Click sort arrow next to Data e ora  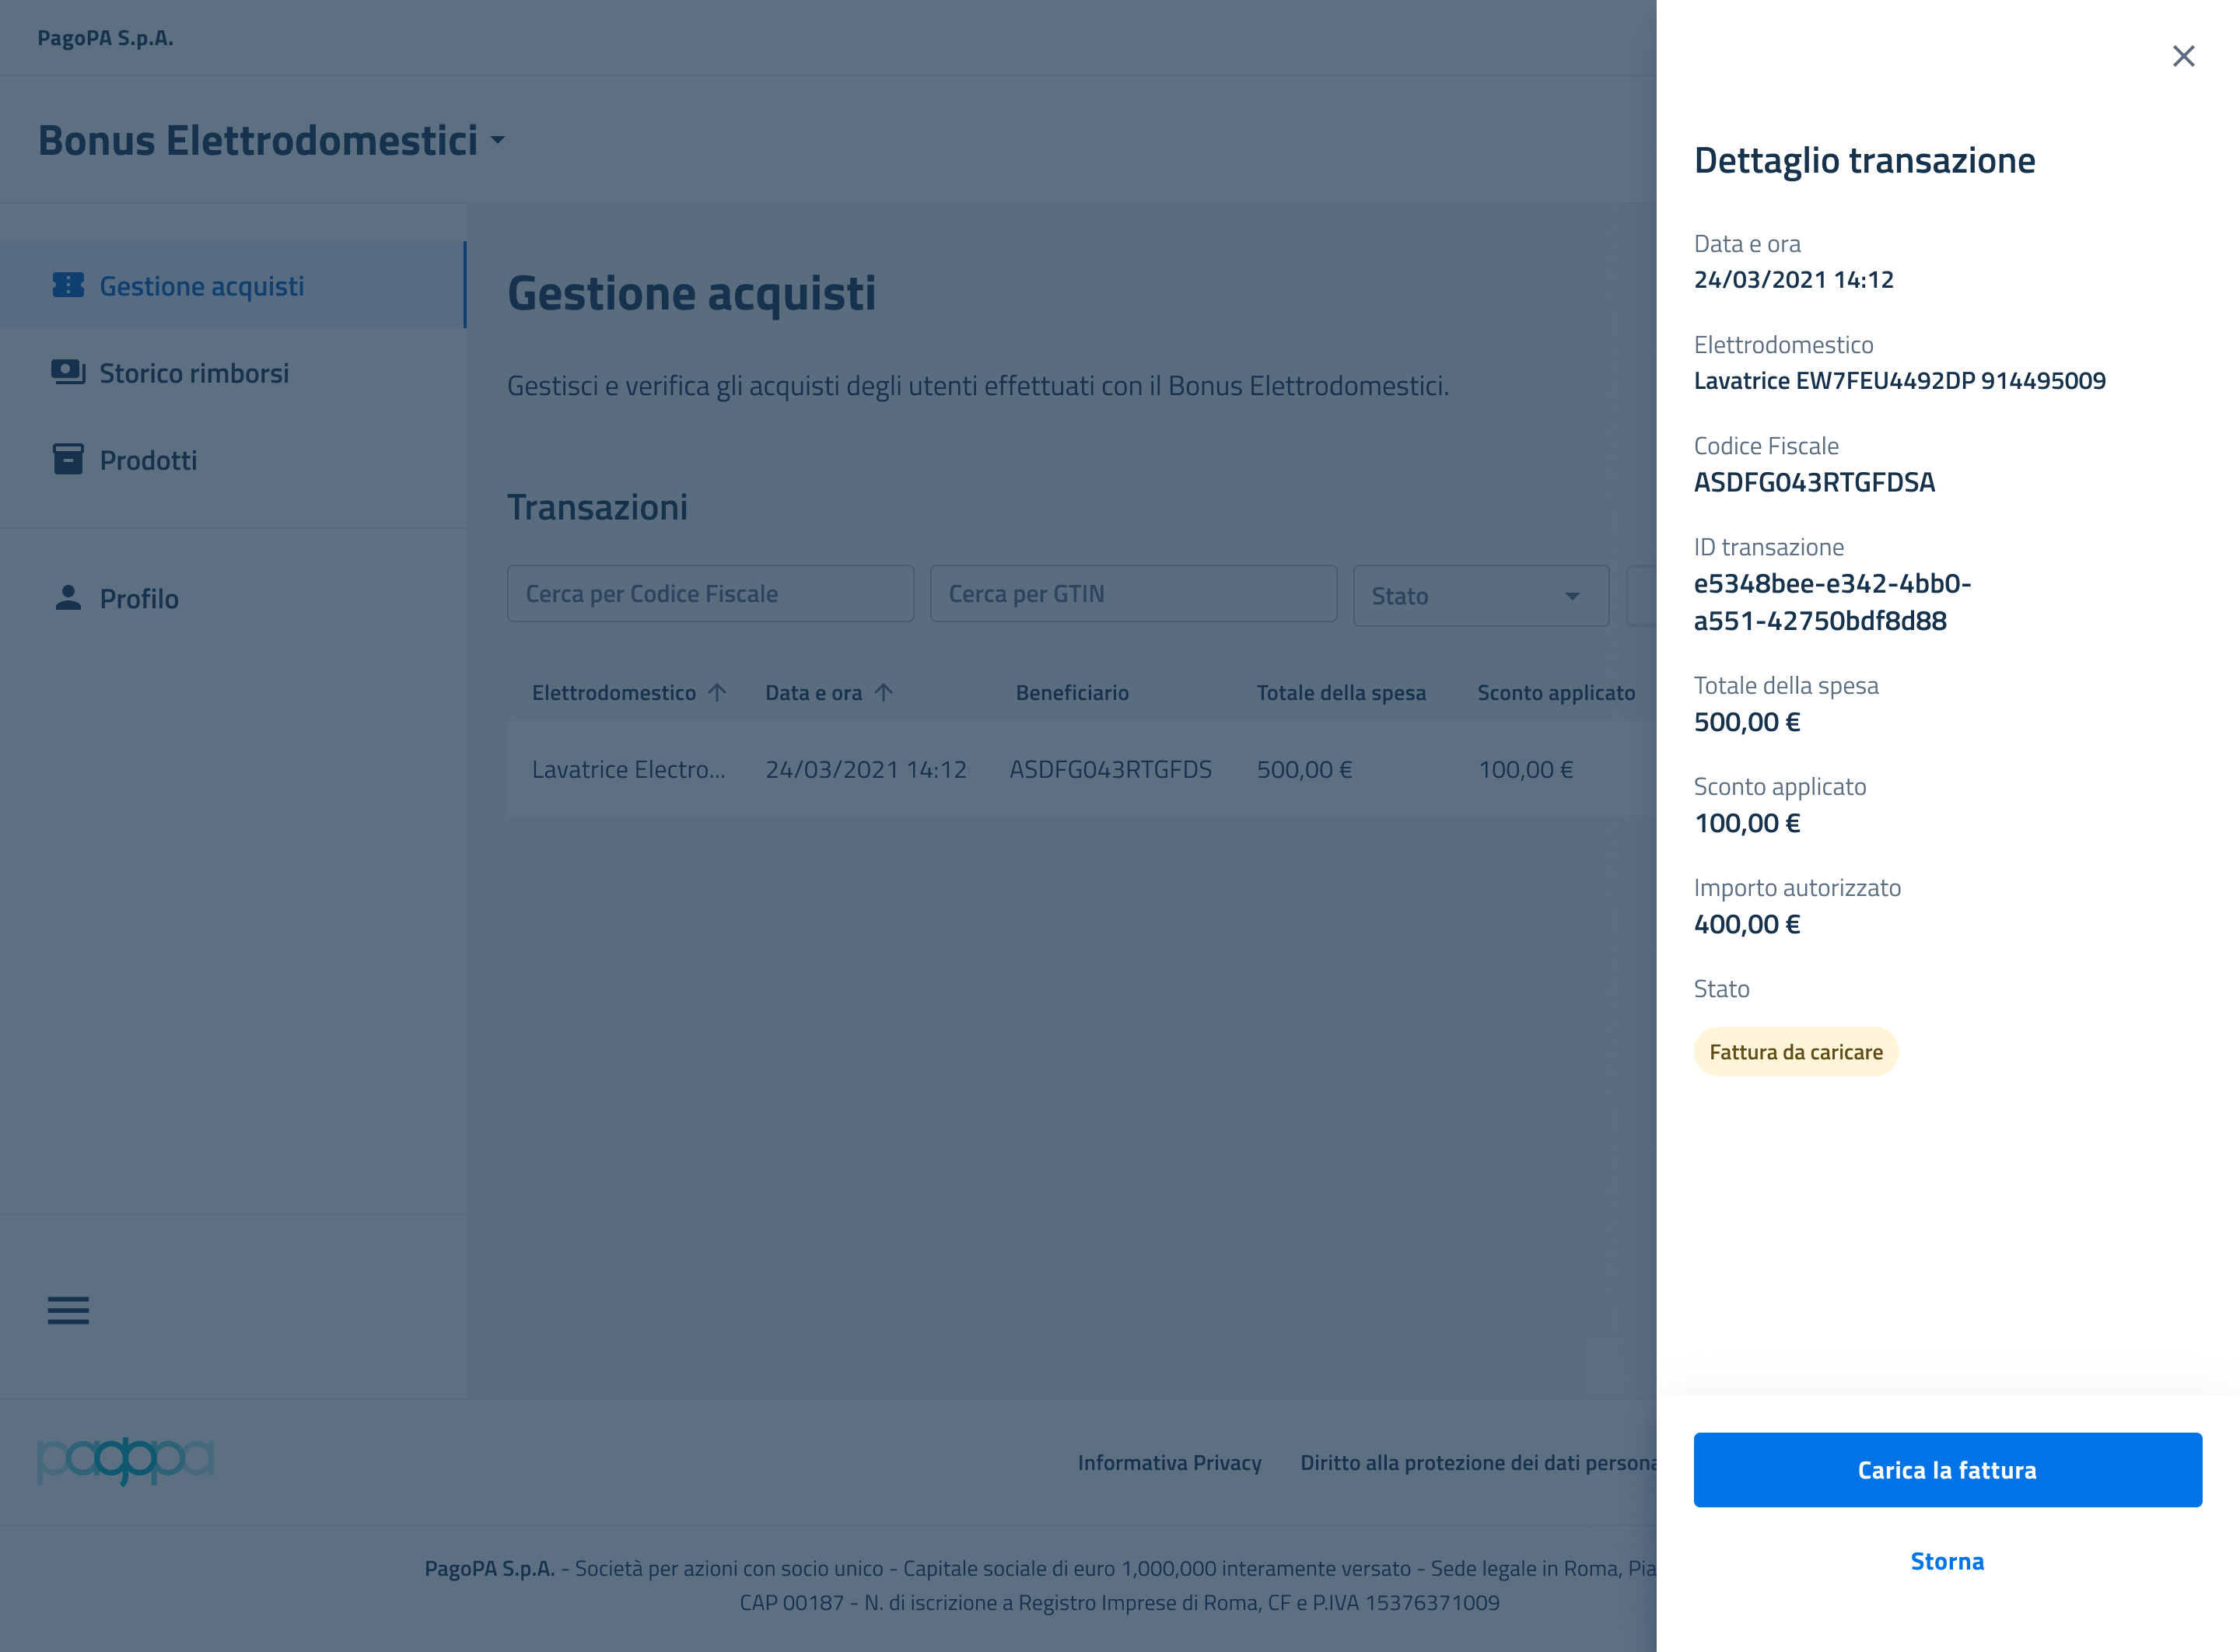(883, 692)
